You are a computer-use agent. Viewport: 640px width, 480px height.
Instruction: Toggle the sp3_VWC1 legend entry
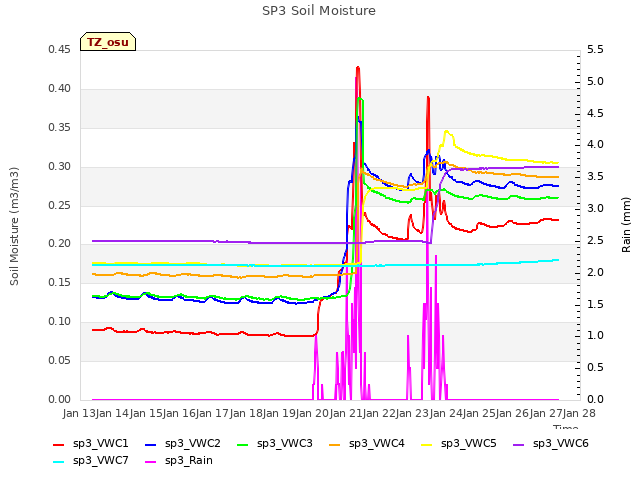tap(91, 443)
